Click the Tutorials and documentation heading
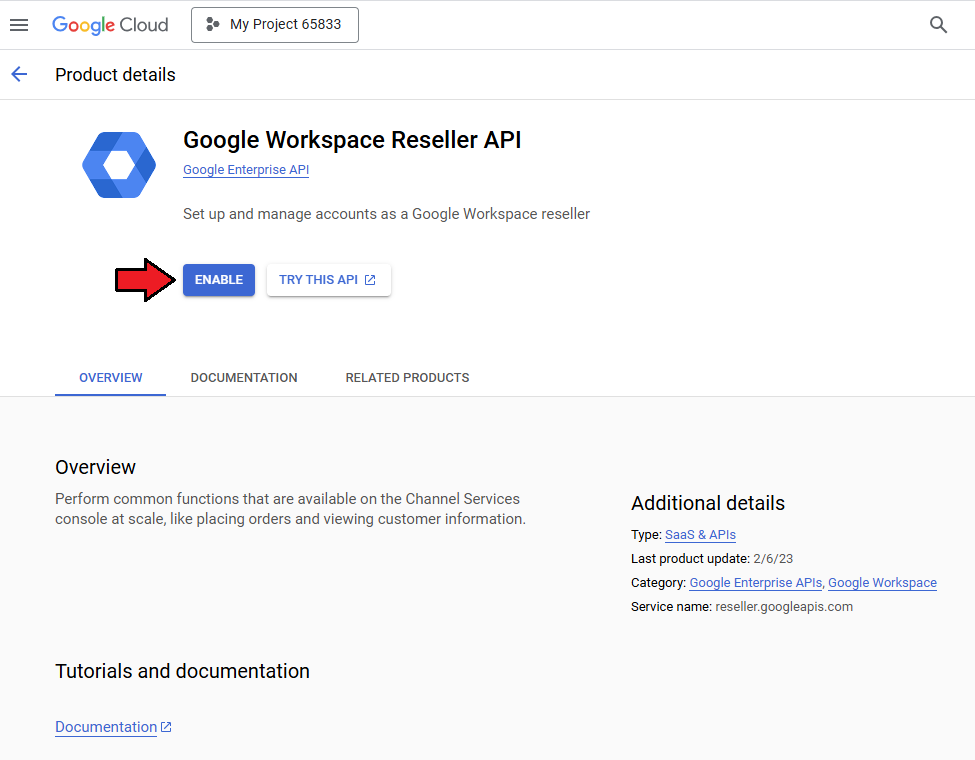This screenshot has height=760, width=975. (182, 671)
